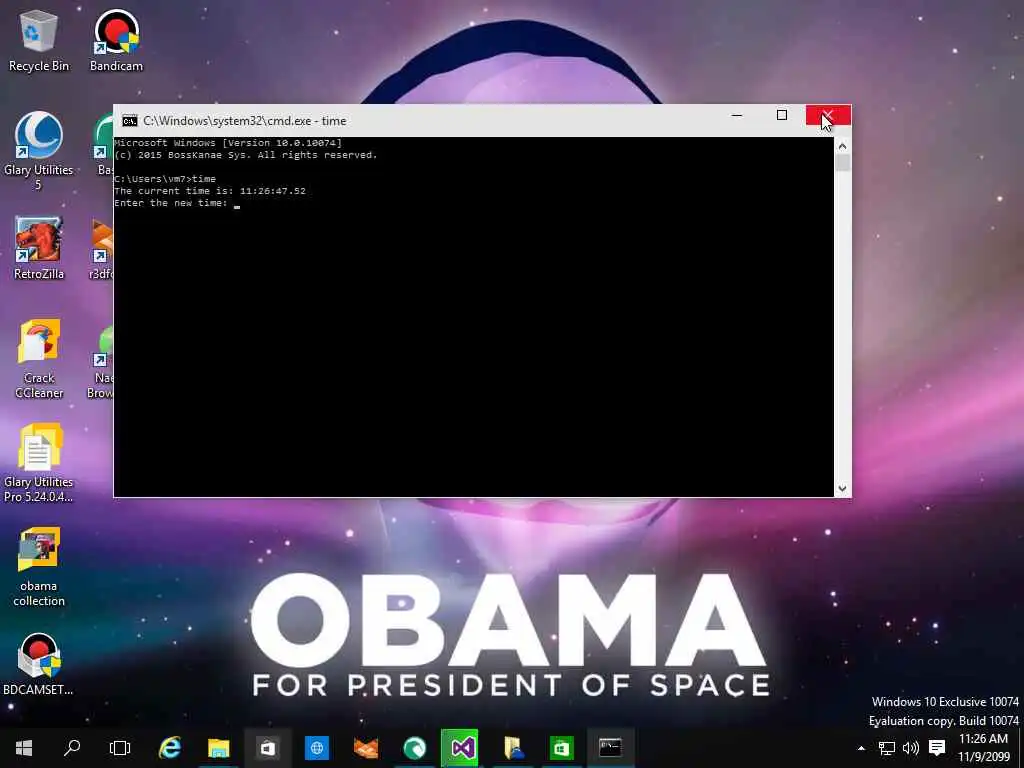Open the Store app on taskbar
The width and height of the screenshot is (1024, 768).
pos(268,748)
